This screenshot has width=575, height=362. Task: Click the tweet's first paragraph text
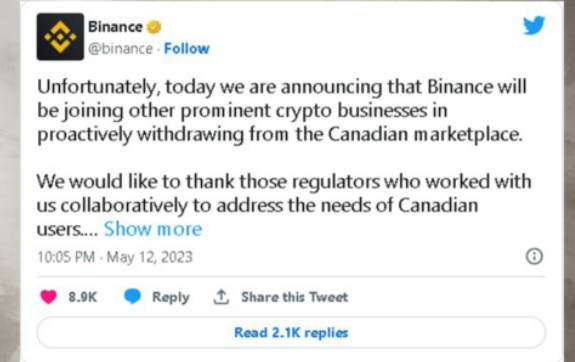282,111
